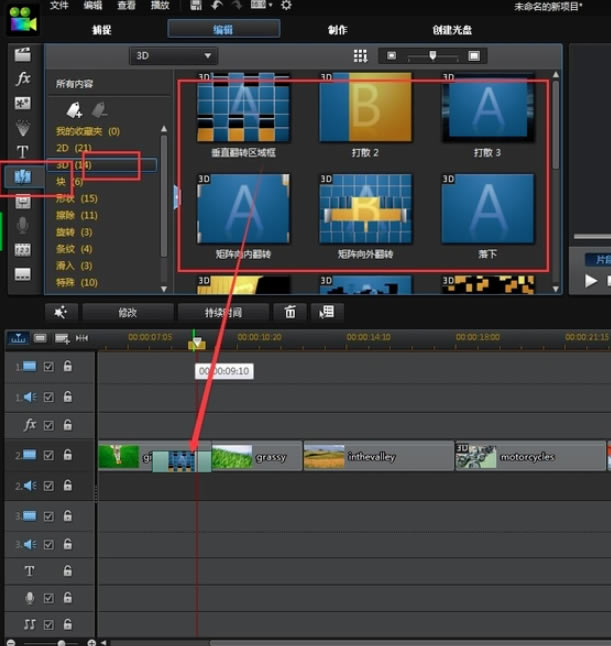Collapse the library category panel arrow
The height and width of the screenshot is (646, 611).
pyautogui.click(x=177, y=197)
